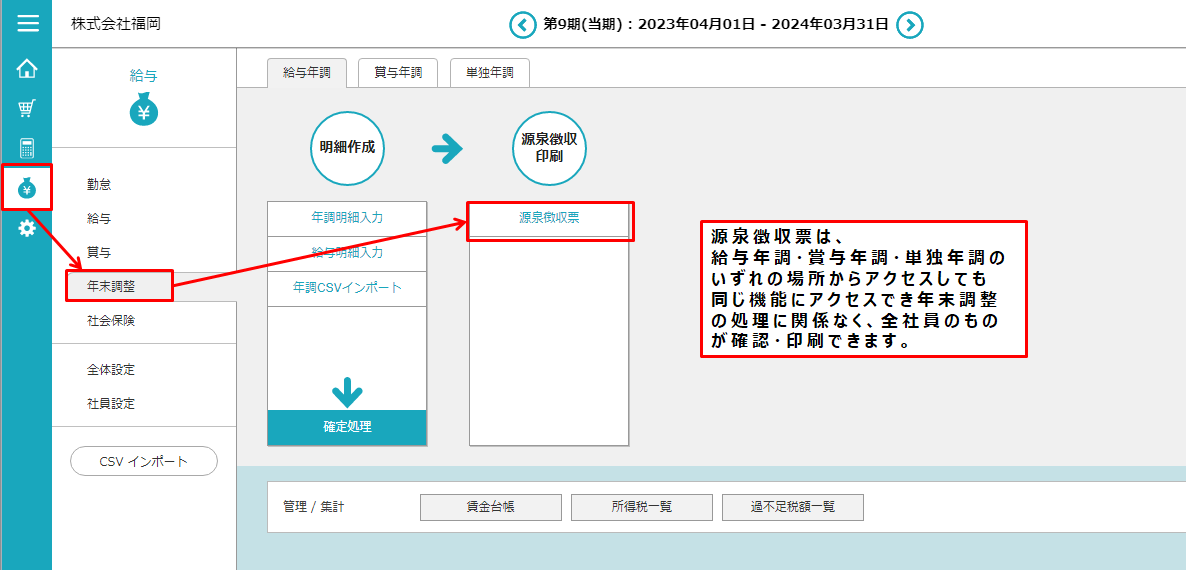Open the hamburger menu icon
The height and width of the screenshot is (570, 1186).
click(28, 24)
